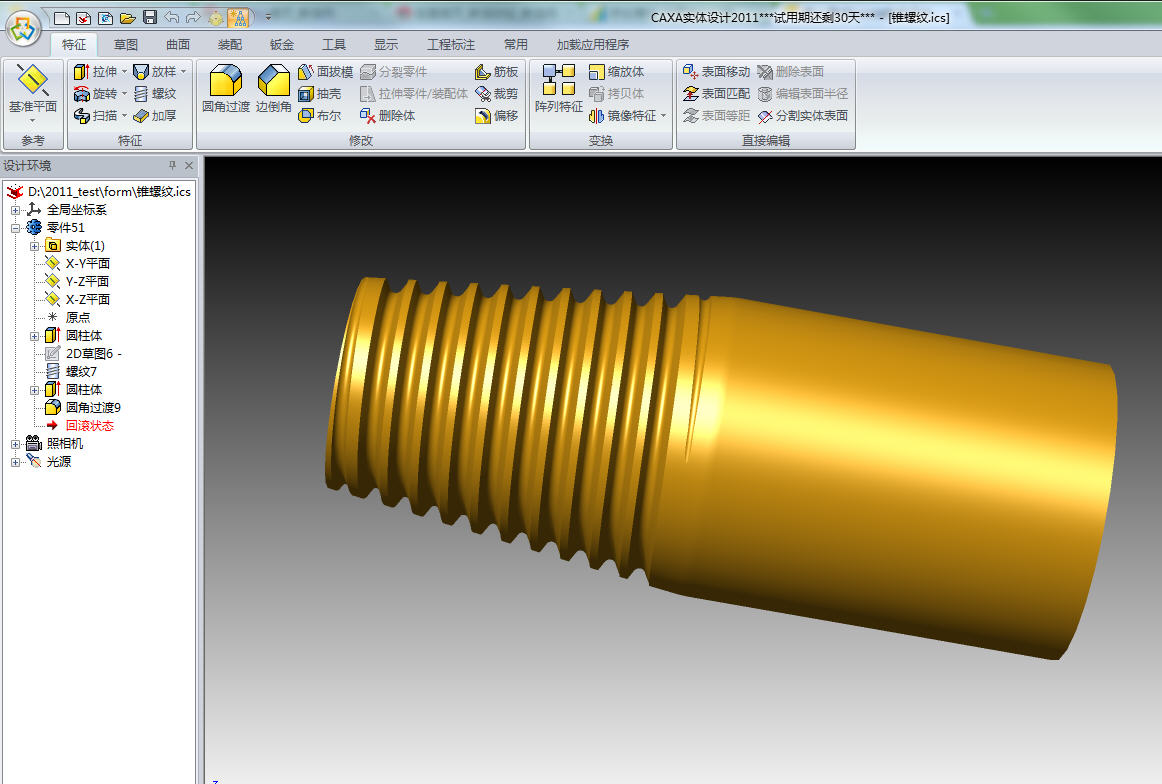Open the 工程标注 ribbon tab

point(451,45)
